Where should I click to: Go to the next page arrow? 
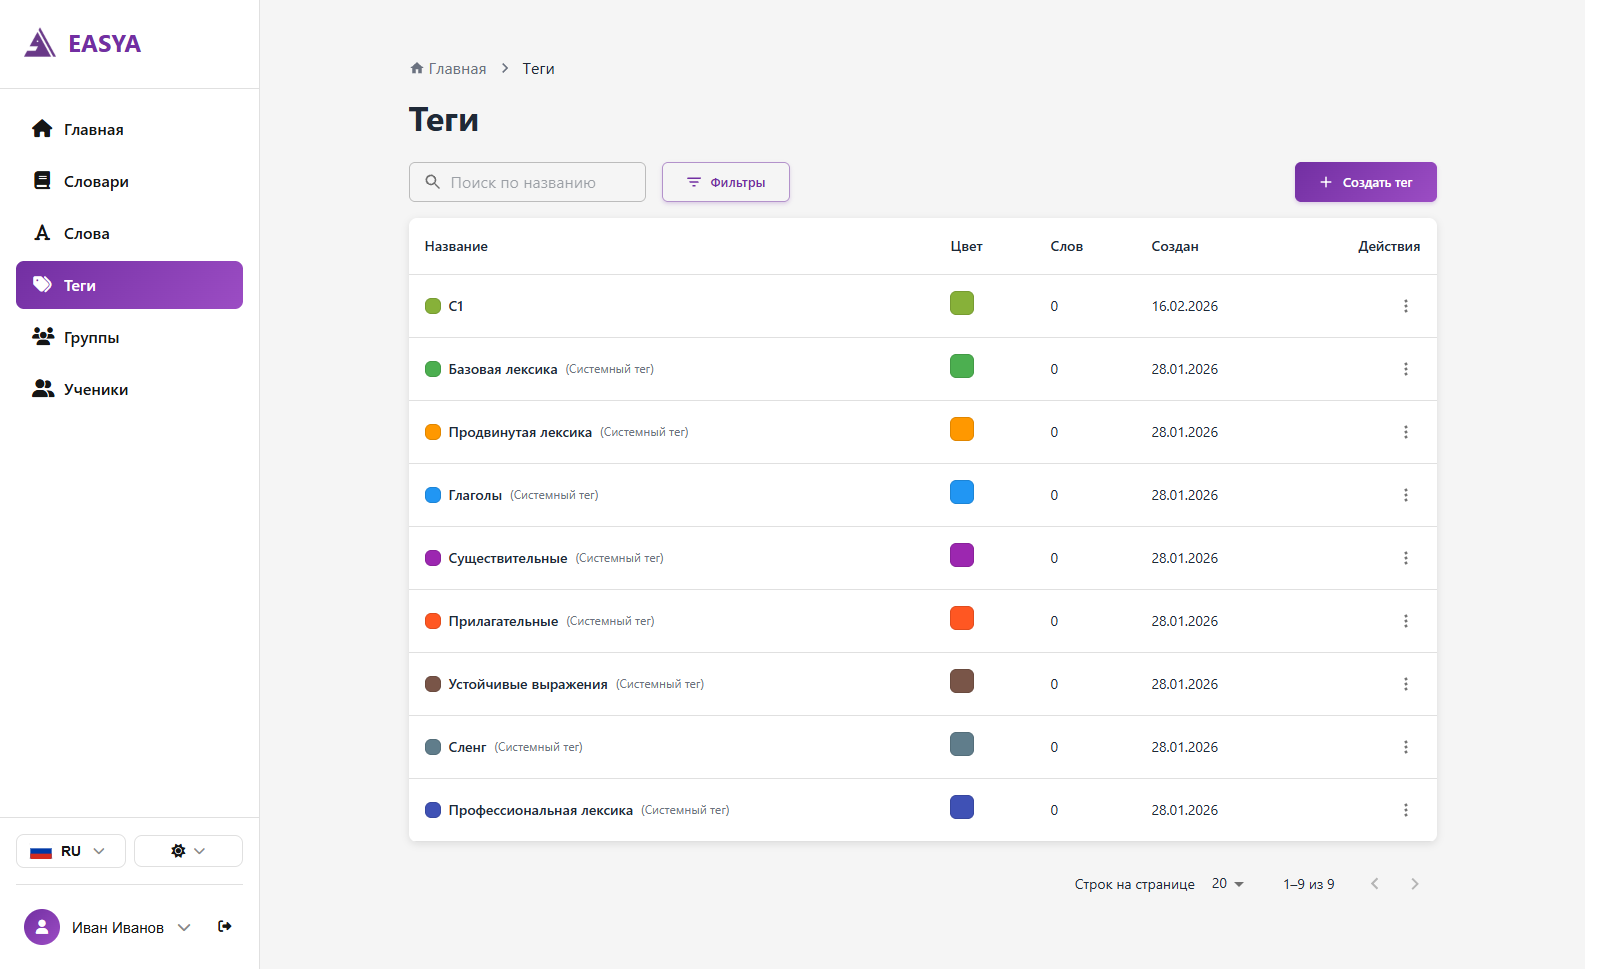[1414, 883]
